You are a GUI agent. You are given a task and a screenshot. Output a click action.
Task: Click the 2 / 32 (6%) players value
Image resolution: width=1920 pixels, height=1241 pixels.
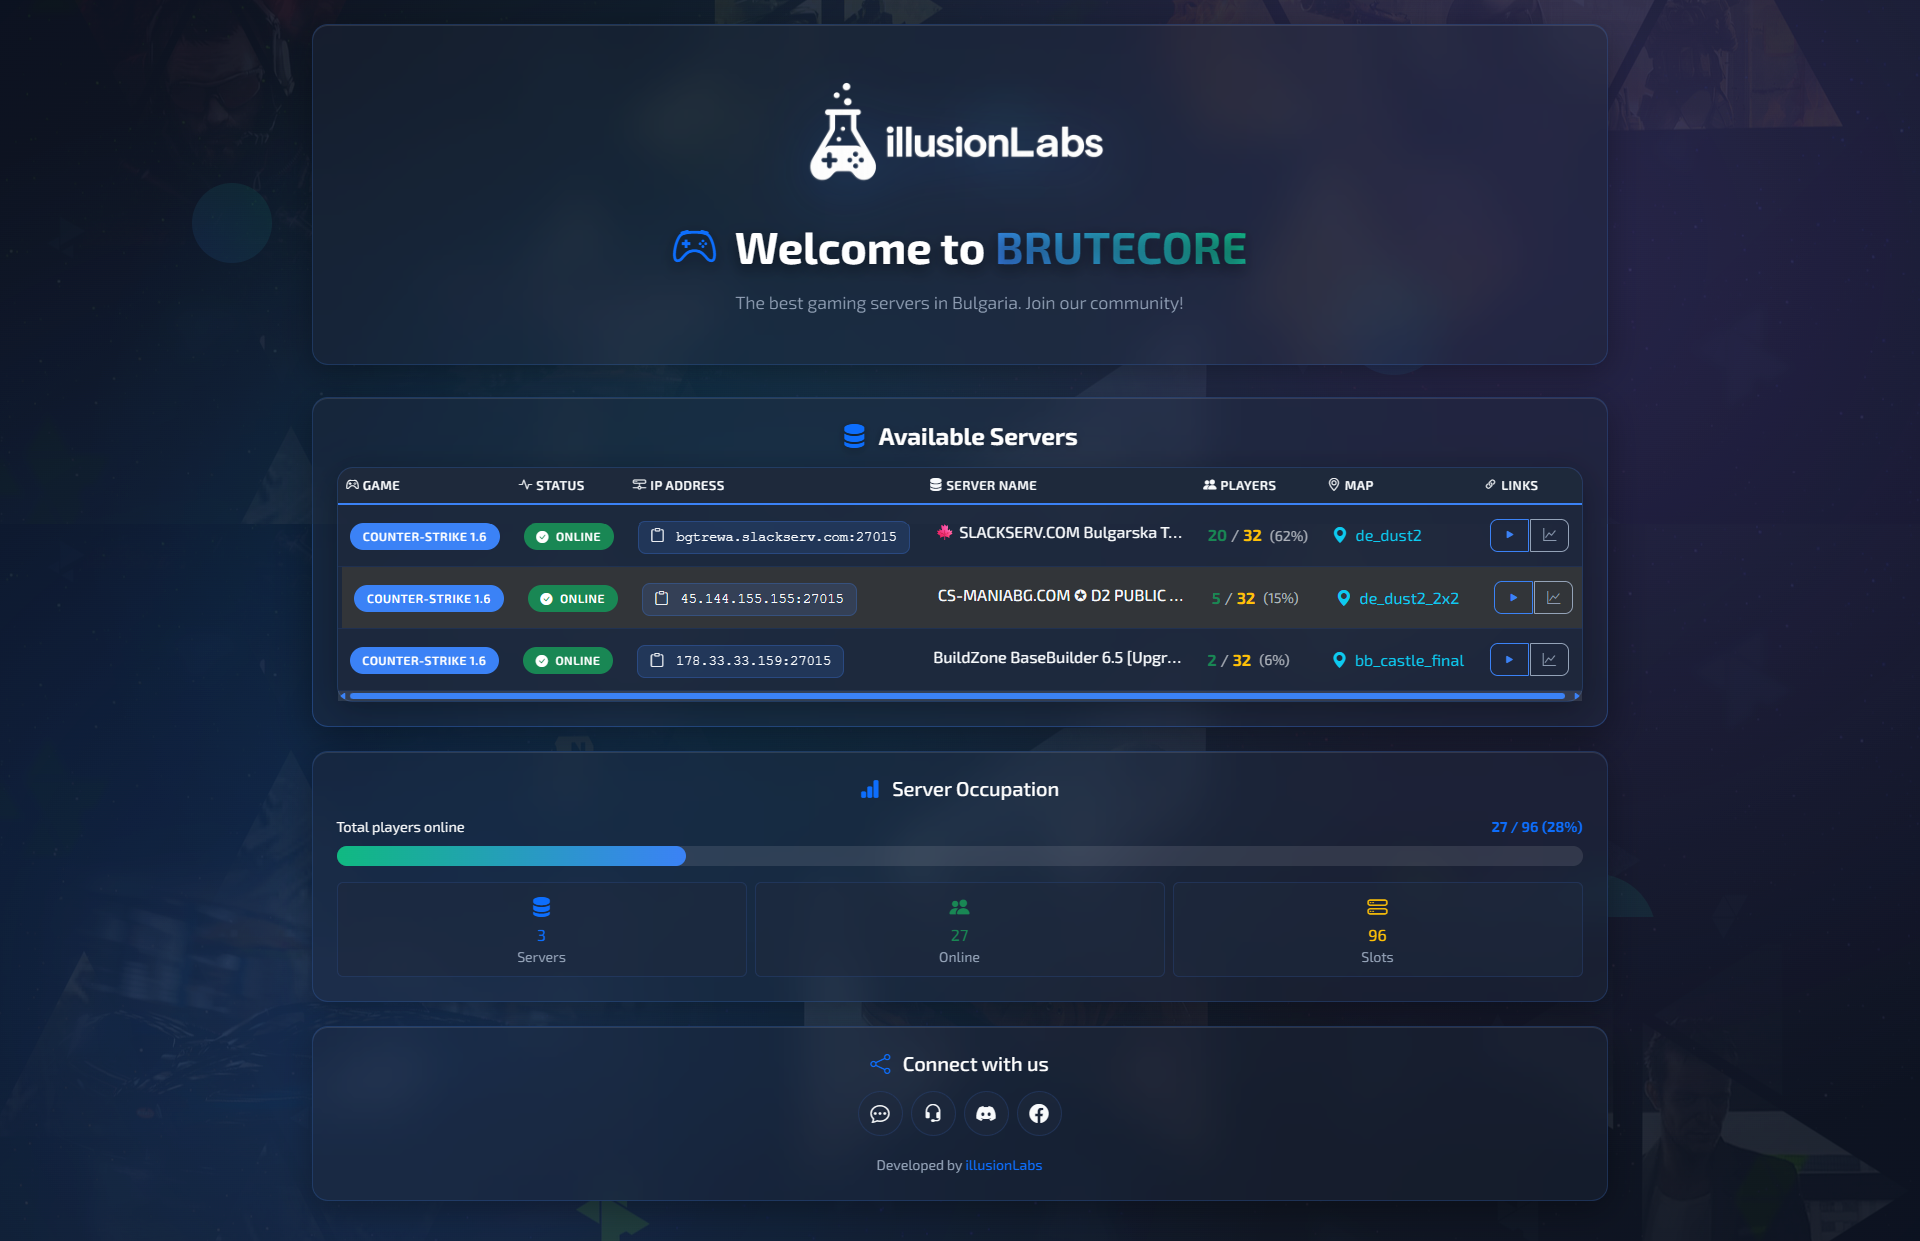1248,660
